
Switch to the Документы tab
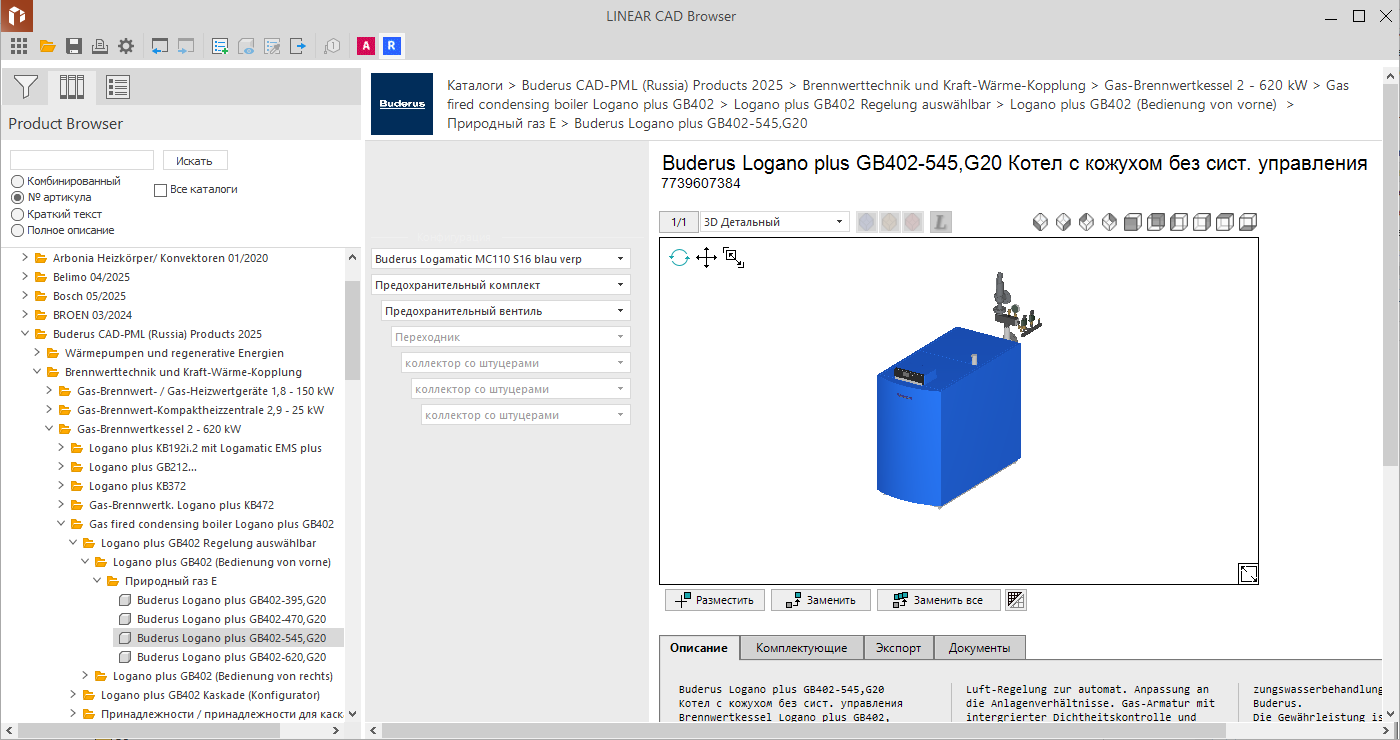tap(980, 648)
